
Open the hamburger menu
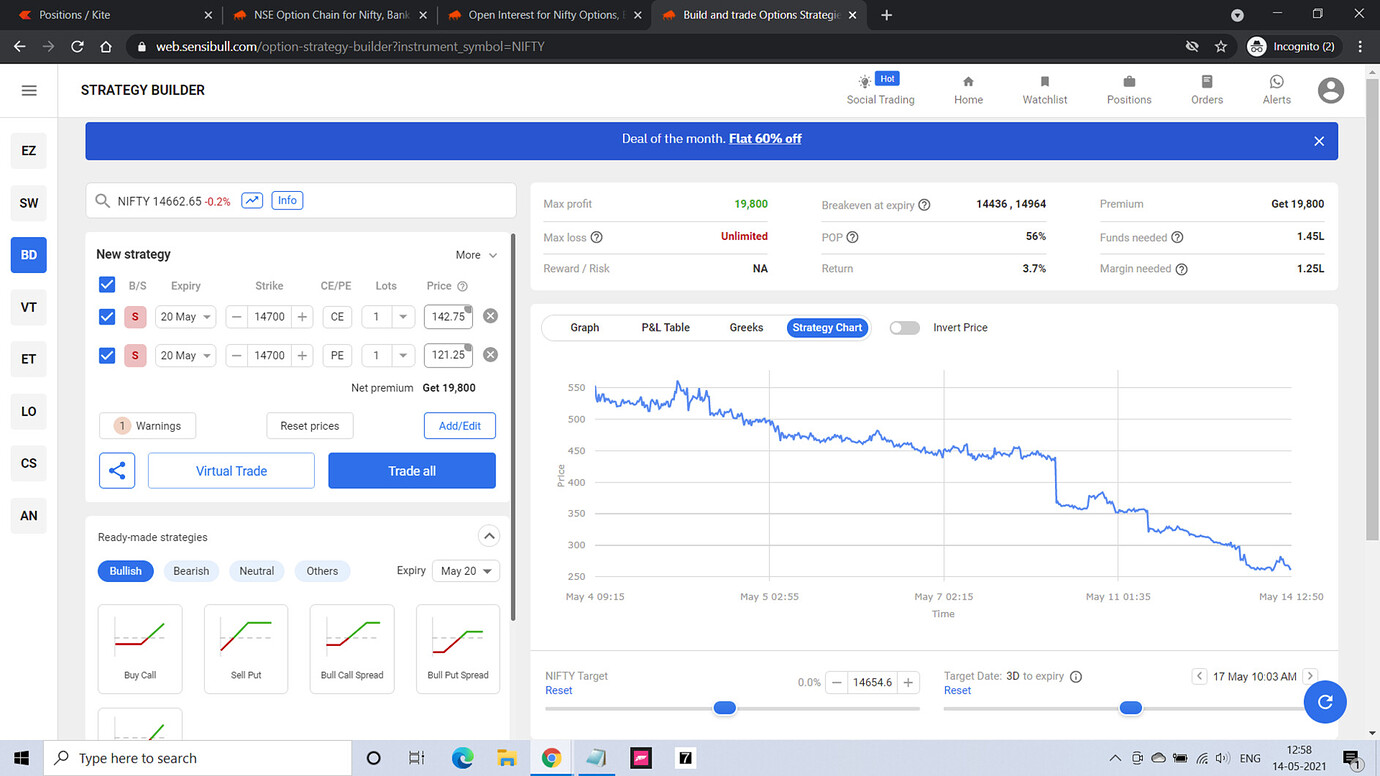coord(29,90)
